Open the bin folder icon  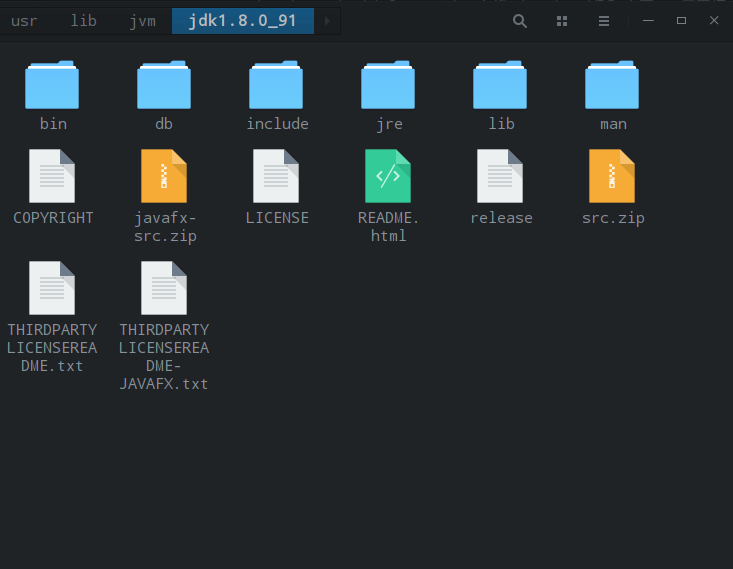pos(52,85)
